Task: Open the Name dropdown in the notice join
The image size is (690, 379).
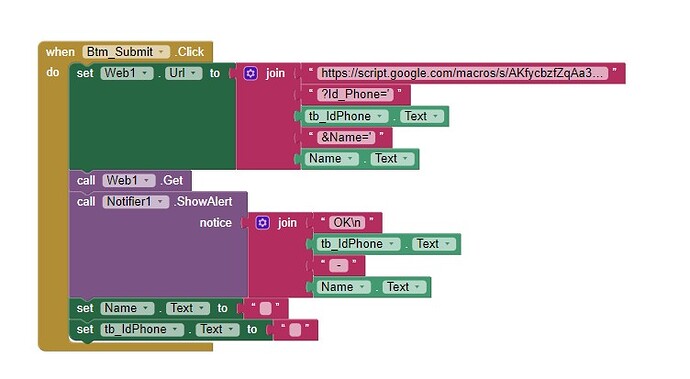Action: tap(343, 287)
